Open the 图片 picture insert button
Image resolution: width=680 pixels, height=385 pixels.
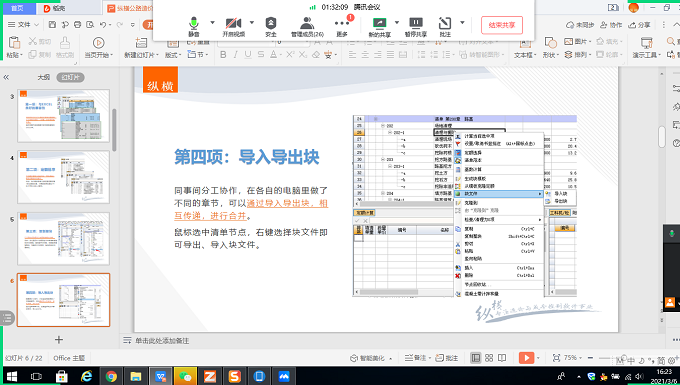tap(577, 42)
